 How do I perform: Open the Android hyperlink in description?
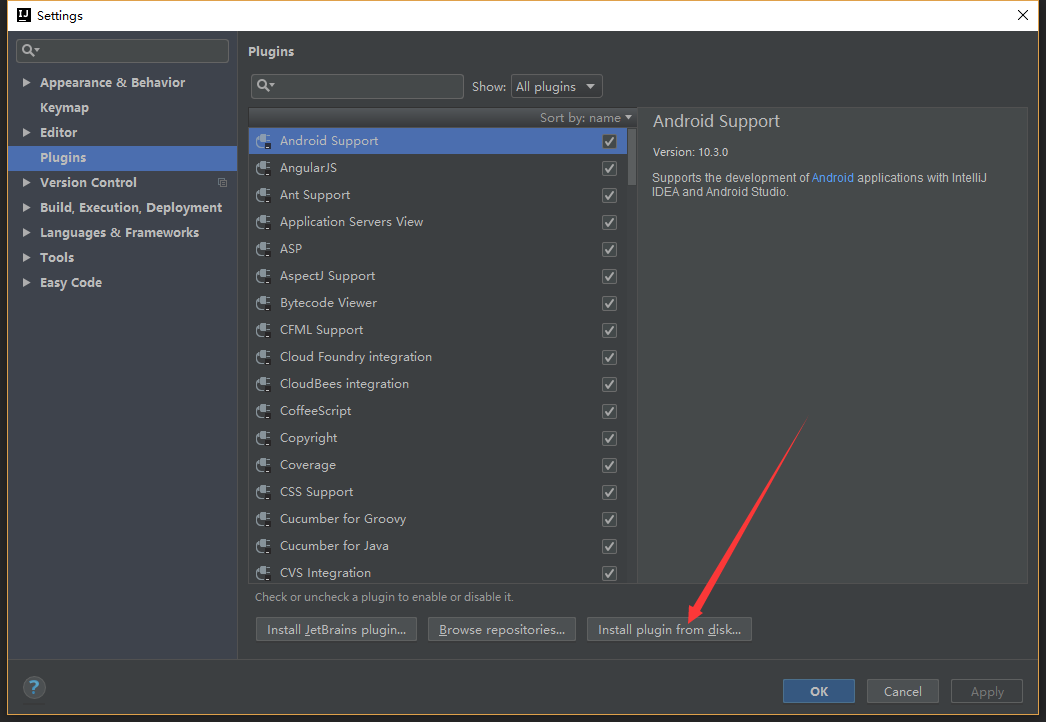click(833, 177)
